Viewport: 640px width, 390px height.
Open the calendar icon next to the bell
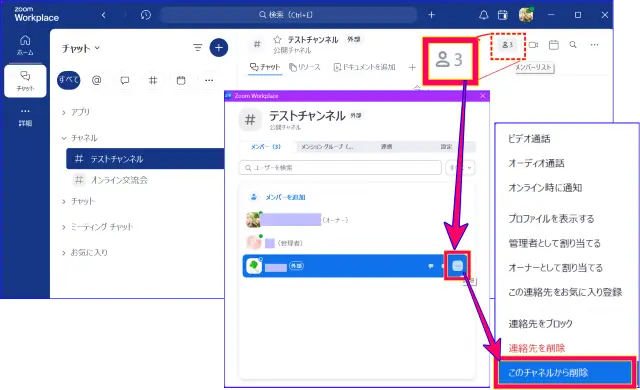pyautogui.click(x=503, y=15)
